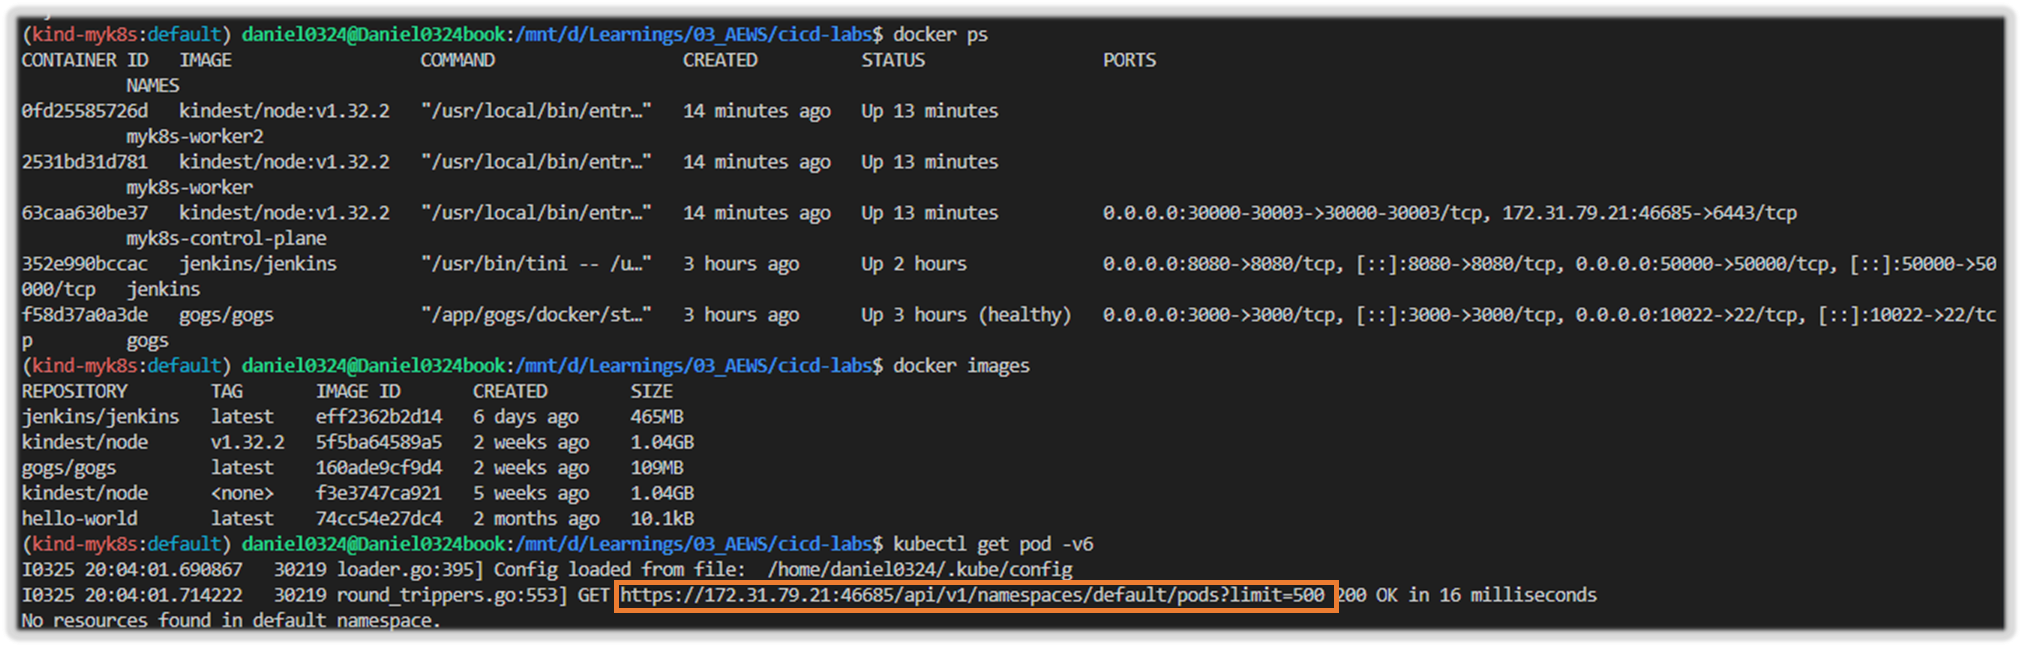Viewport: 2022px width, 647px height.
Task: Click the STATUS column header
Action: pyautogui.click(x=893, y=60)
